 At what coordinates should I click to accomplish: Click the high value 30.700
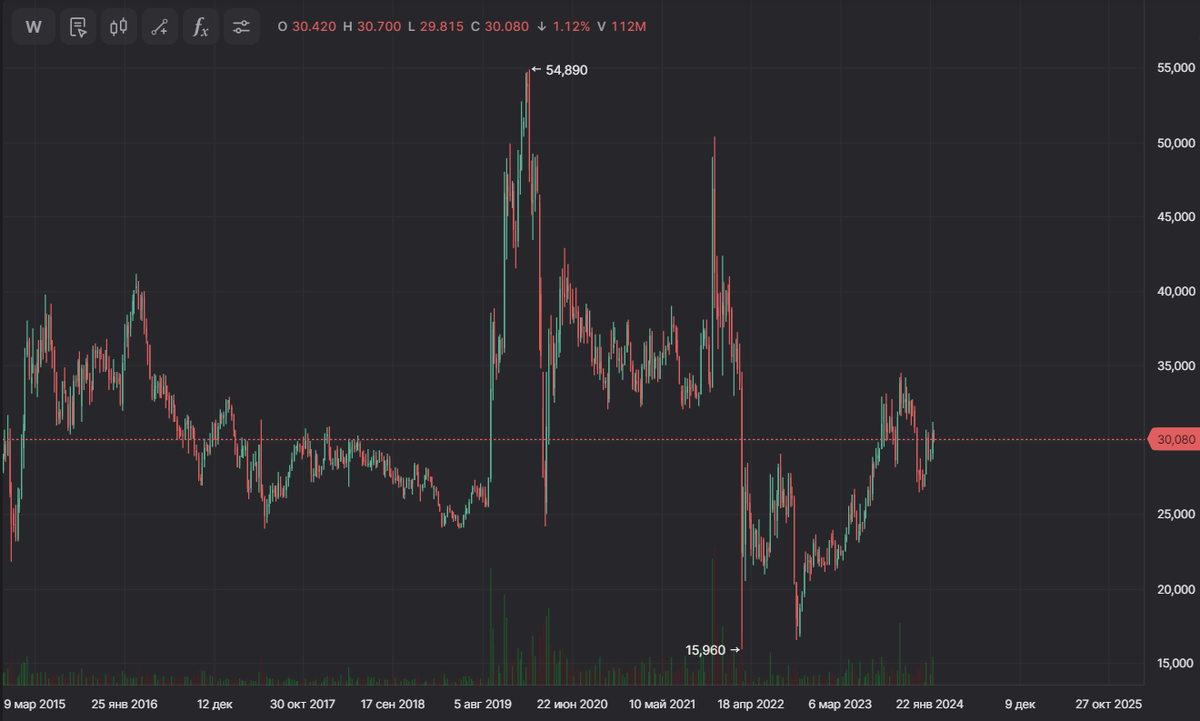[x=377, y=27]
